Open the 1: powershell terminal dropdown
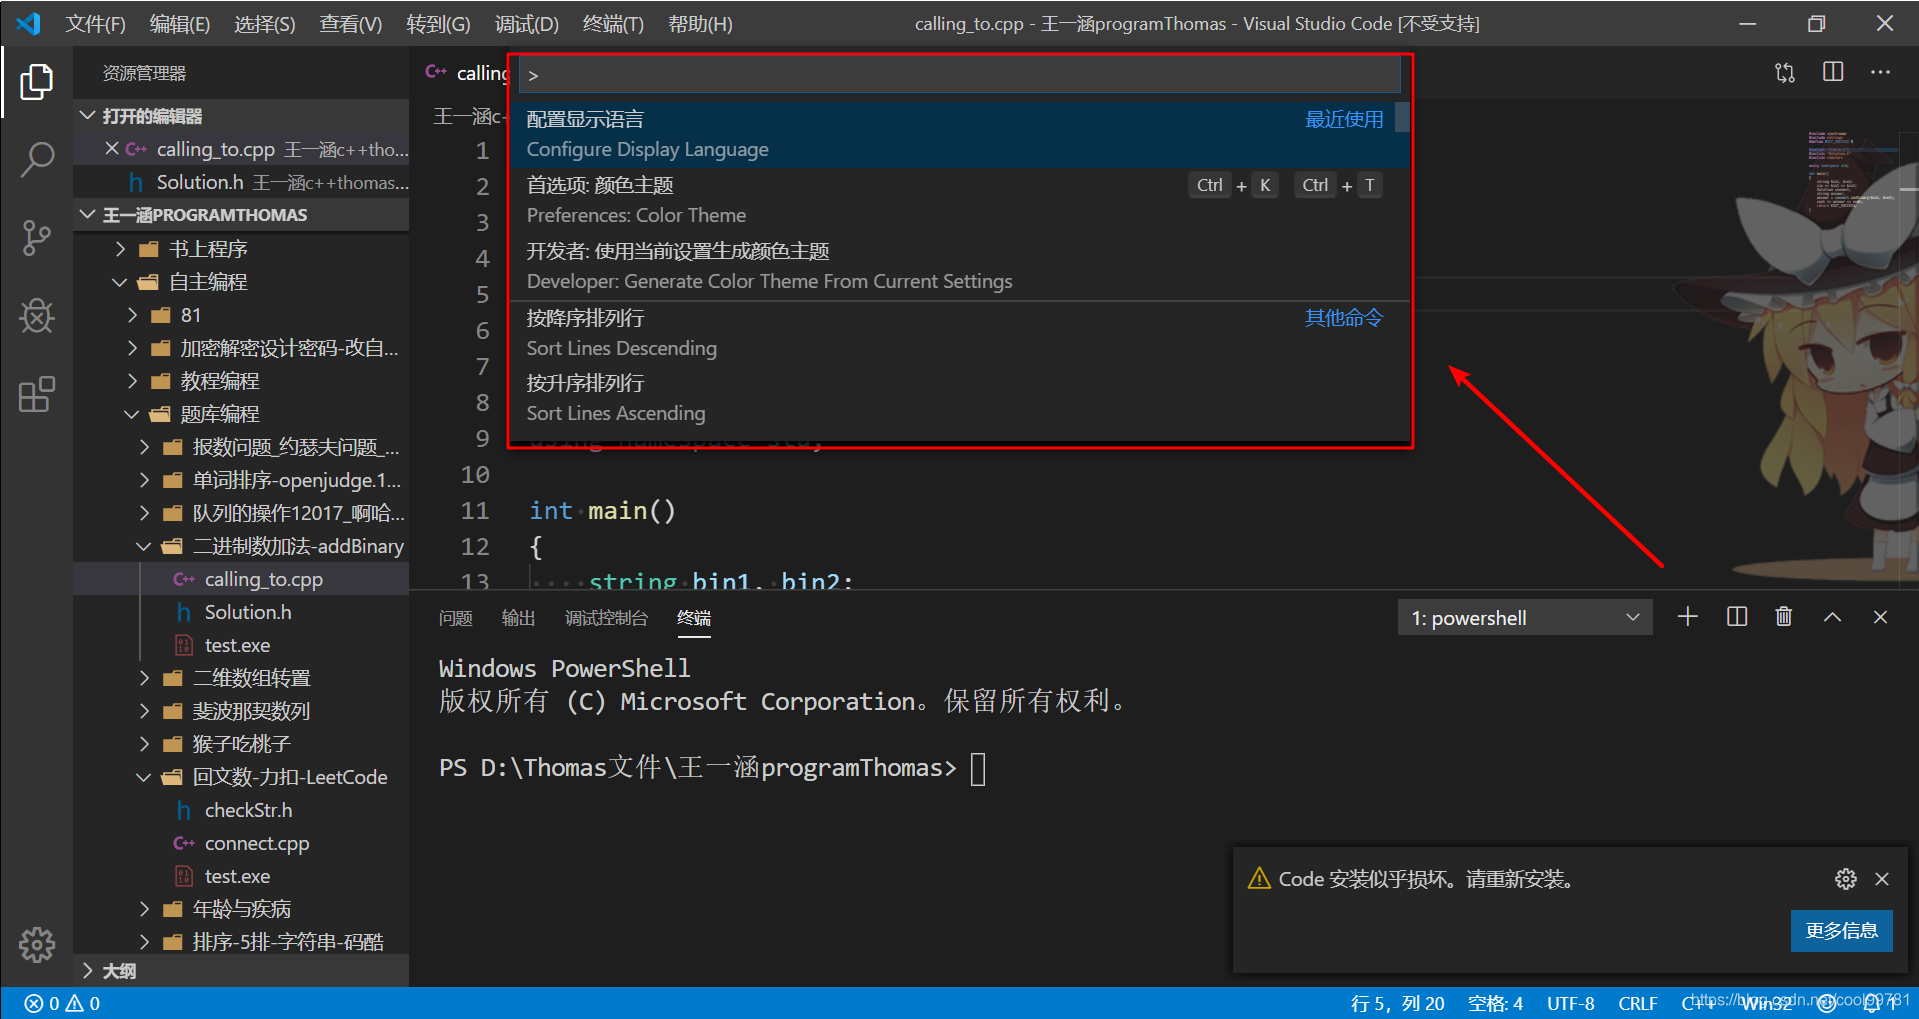1919x1019 pixels. (x=1524, y=618)
